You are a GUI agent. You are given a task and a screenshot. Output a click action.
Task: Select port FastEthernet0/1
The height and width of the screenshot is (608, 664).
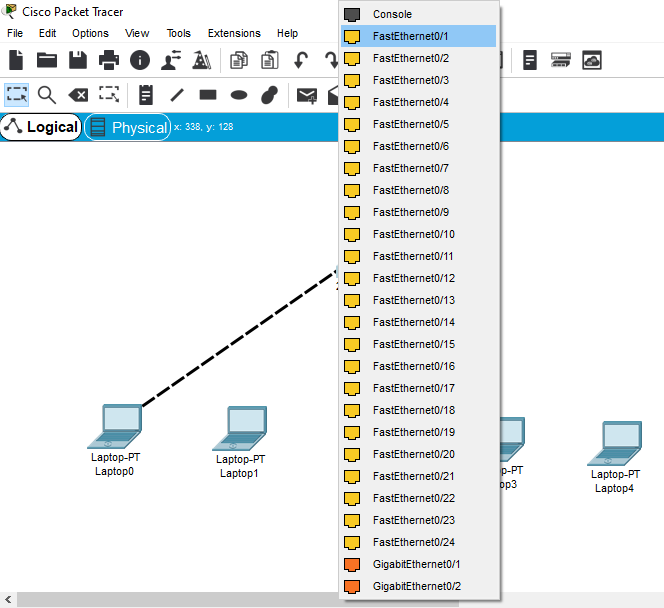418,36
